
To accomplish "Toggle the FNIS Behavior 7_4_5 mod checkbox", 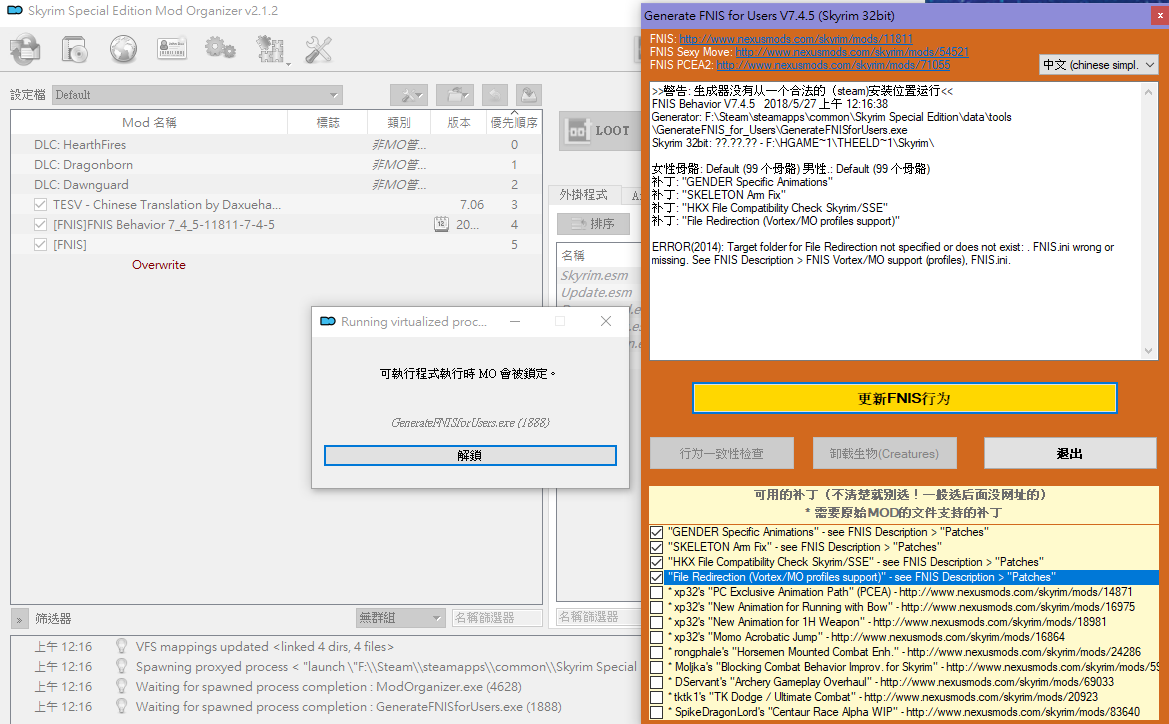I will (x=40, y=224).
